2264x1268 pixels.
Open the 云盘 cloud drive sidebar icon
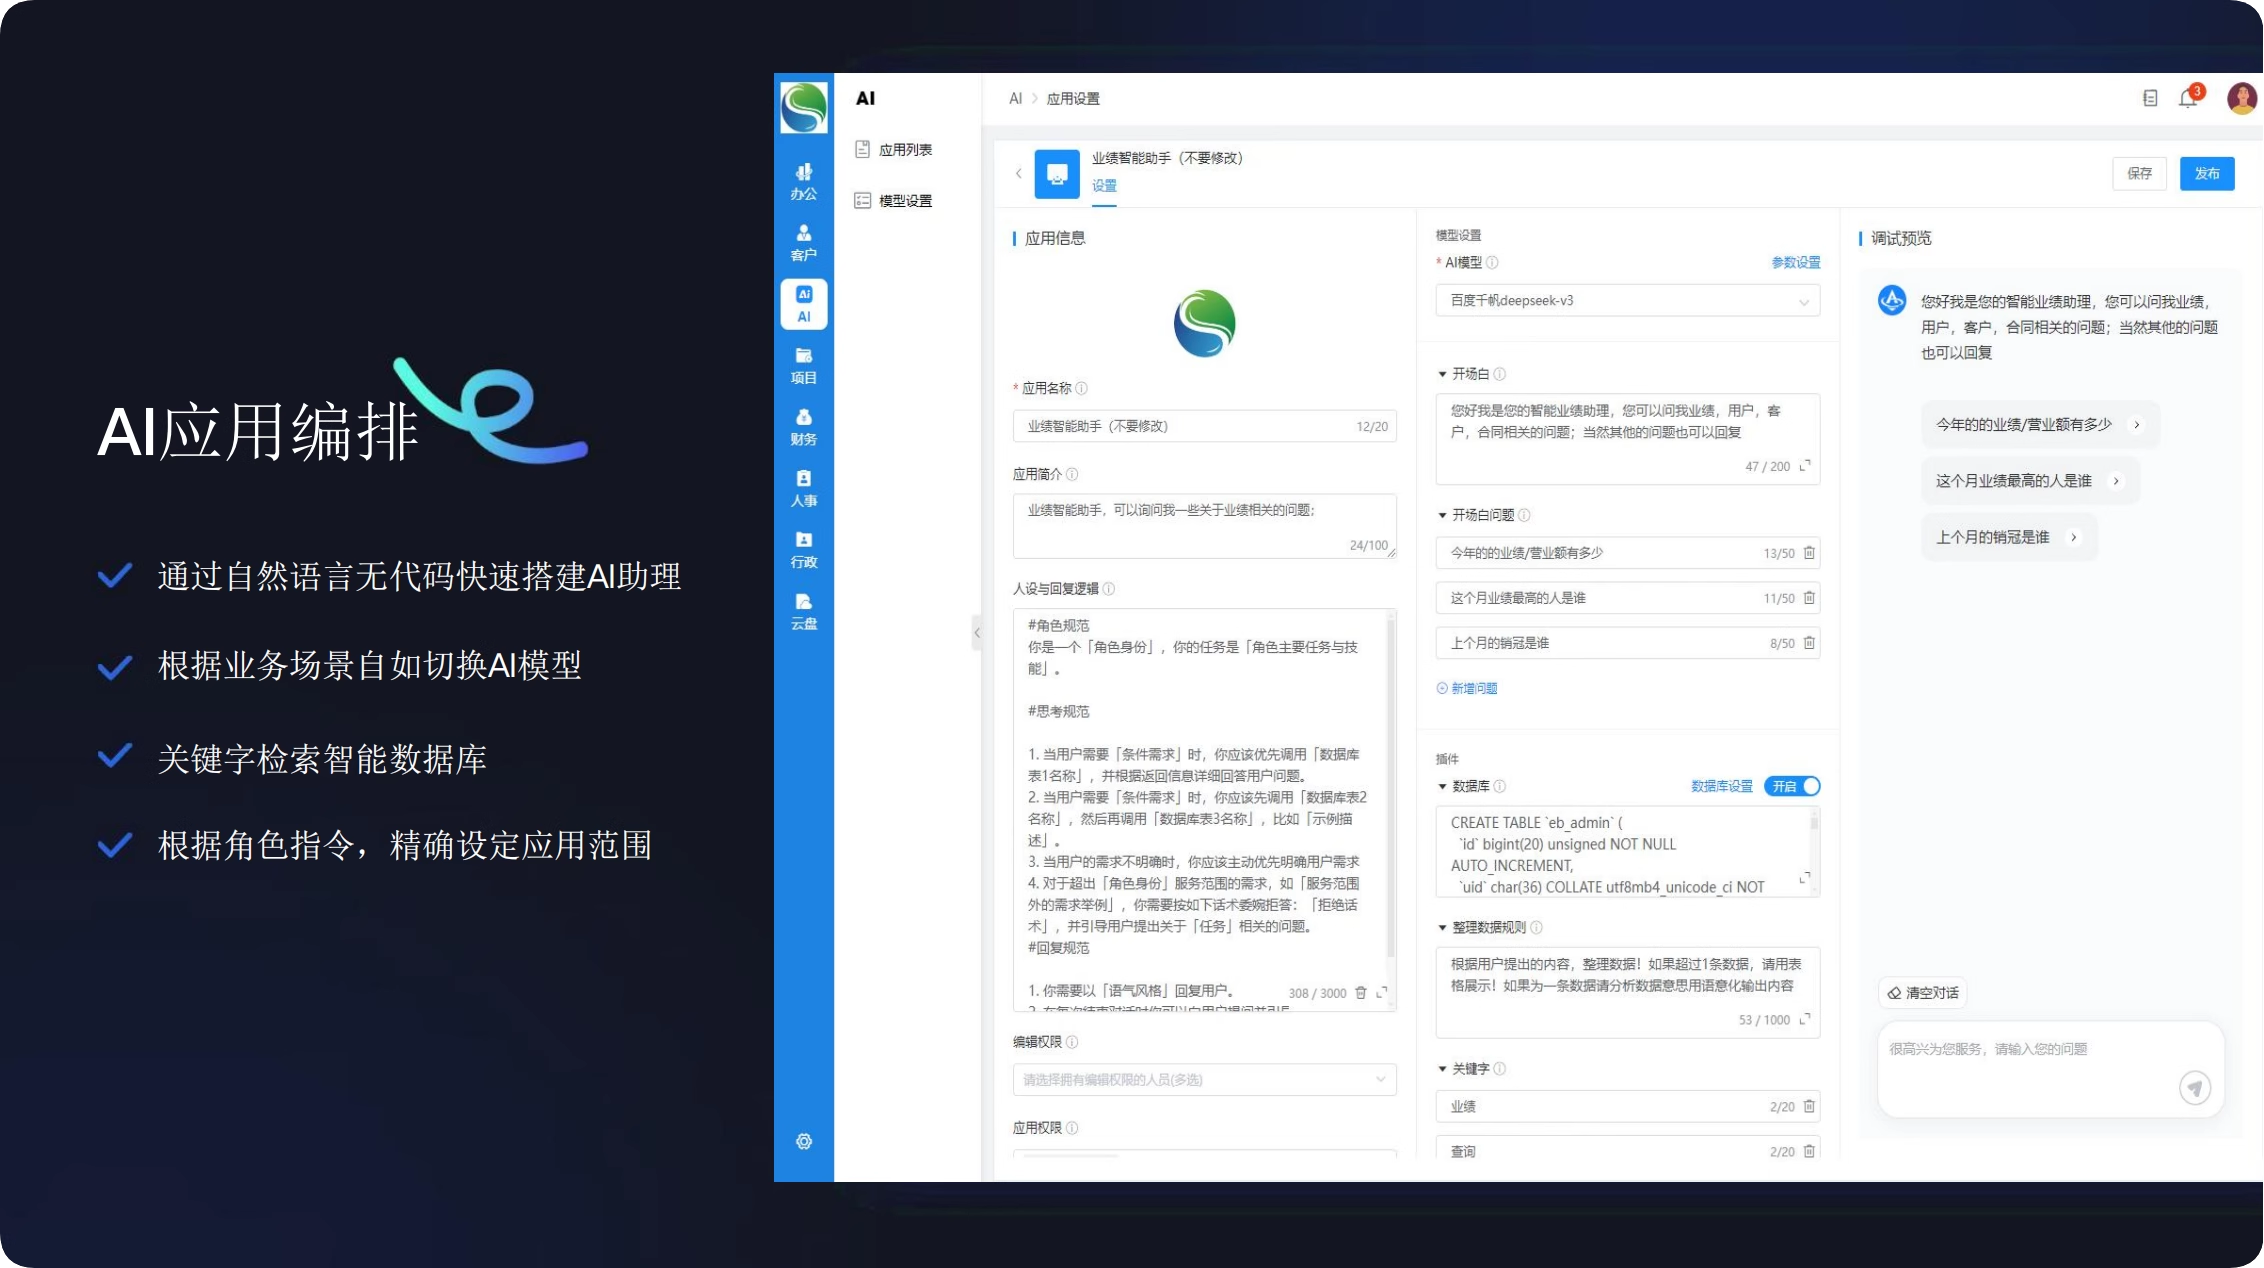803,610
